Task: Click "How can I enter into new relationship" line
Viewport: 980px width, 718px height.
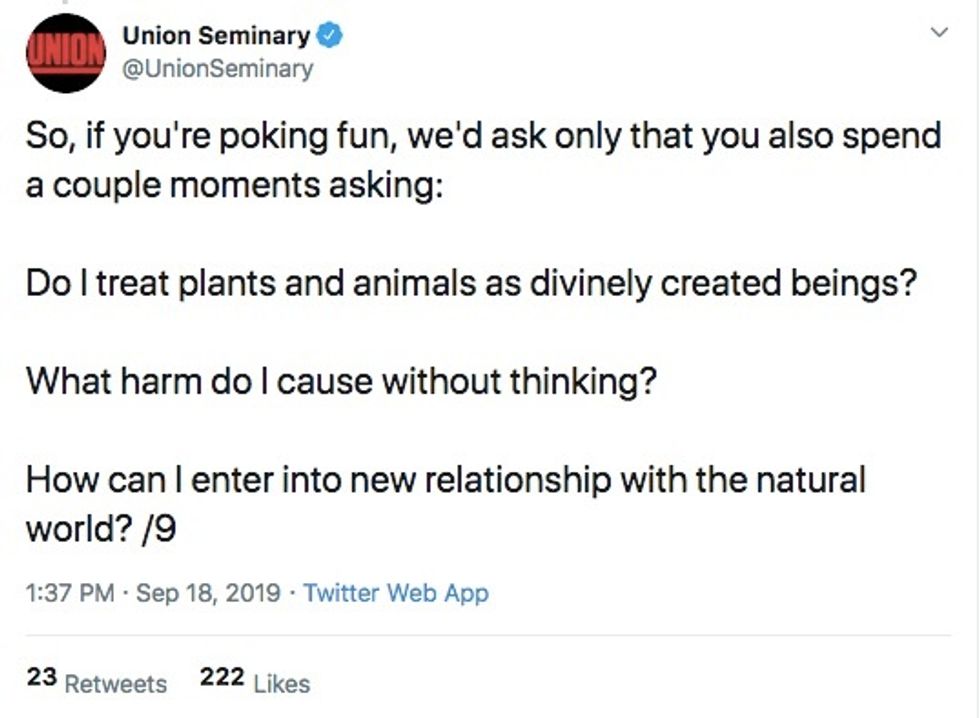Action: click(445, 479)
